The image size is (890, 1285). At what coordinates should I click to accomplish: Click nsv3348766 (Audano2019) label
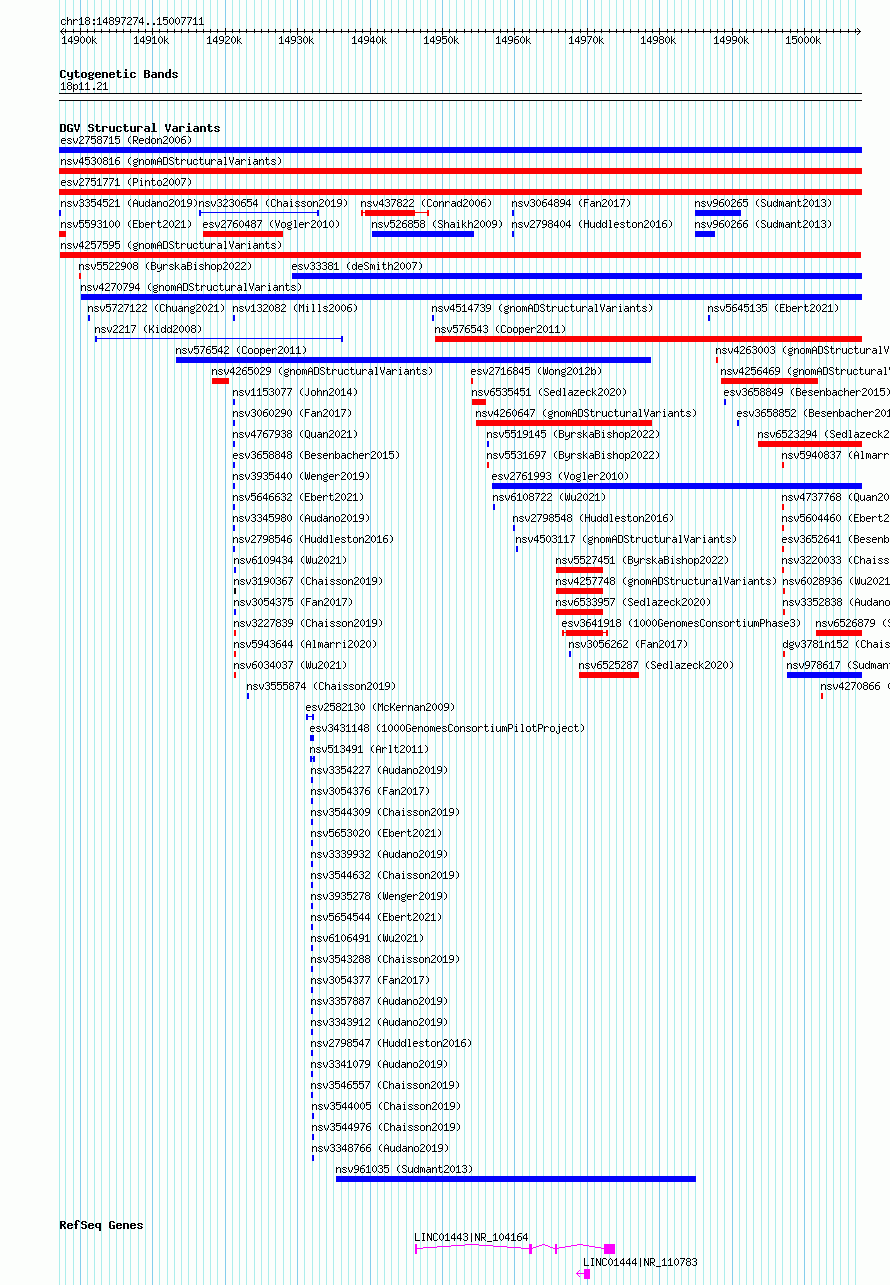(379, 1148)
